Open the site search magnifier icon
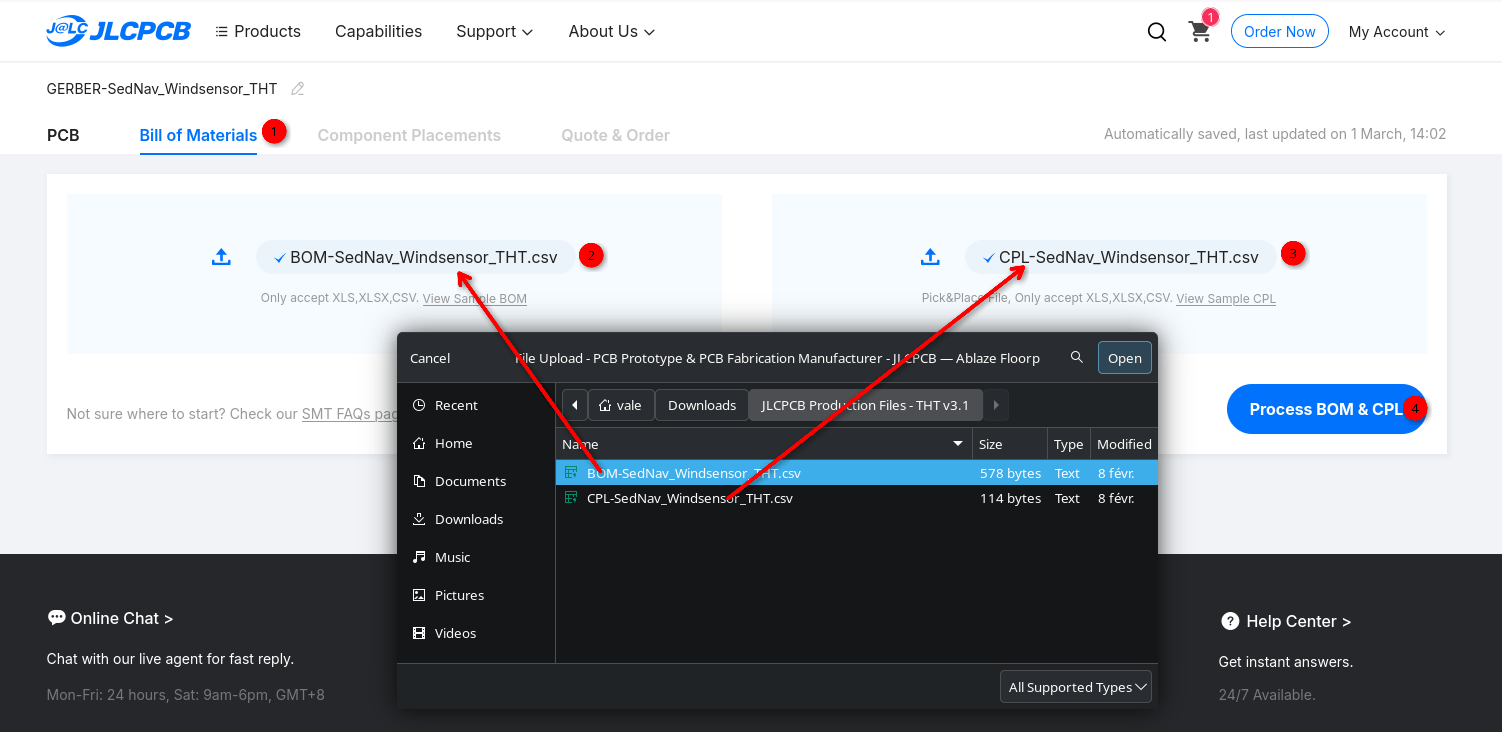Image resolution: width=1502 pixels, height=732 pixels. coord(1156,32)
